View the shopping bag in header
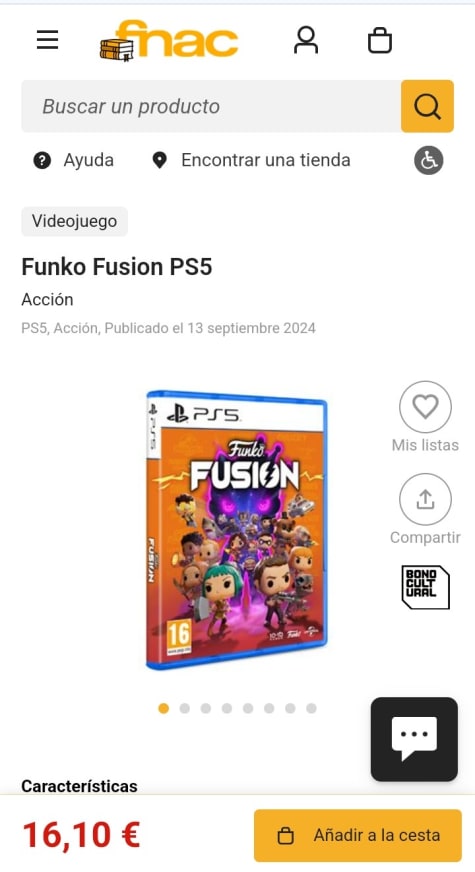 point(380,40)
